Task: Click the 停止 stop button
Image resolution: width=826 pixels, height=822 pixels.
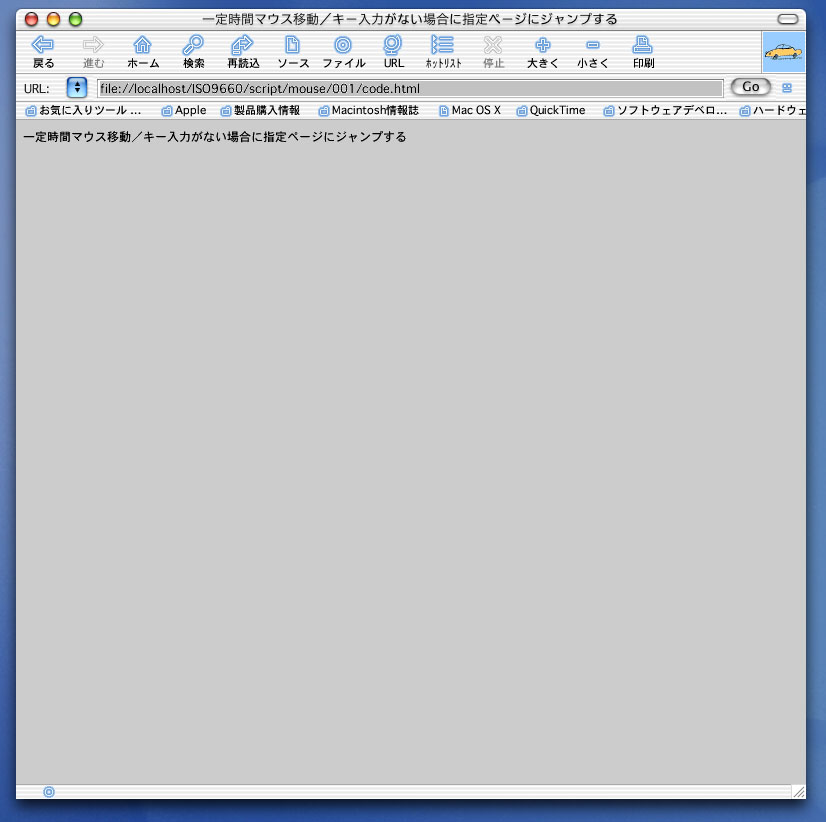Action: [493, 52]
